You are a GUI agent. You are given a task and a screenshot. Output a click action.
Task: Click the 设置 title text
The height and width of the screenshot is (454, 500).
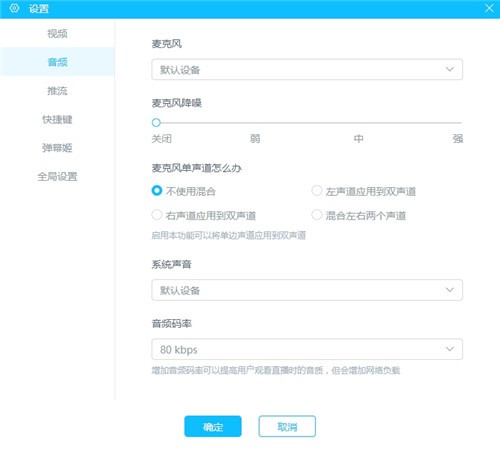click(x=39, y=8)
